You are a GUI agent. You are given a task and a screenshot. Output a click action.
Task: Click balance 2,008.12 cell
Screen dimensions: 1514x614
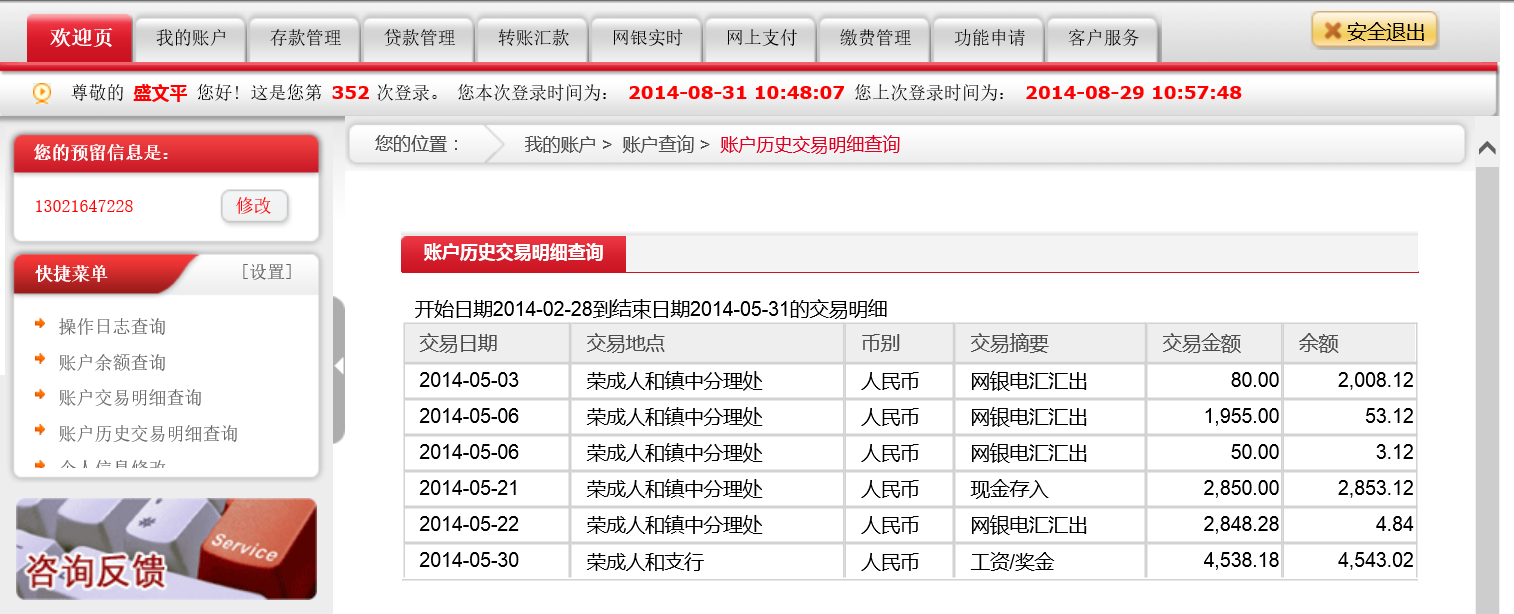1350,380
